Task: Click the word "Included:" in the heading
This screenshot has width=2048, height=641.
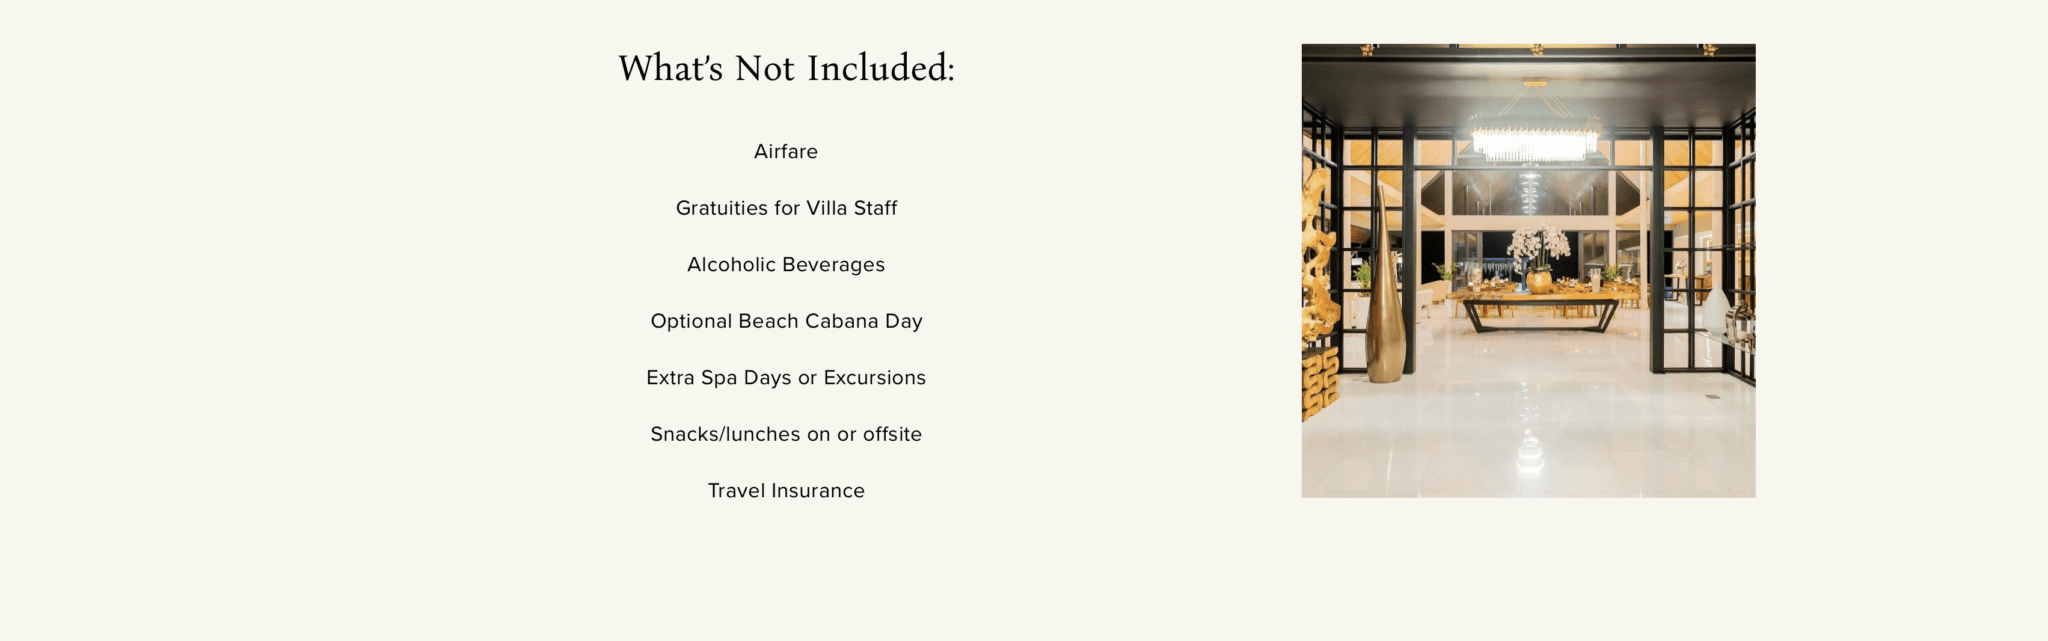Action: (x=881, y=69)
